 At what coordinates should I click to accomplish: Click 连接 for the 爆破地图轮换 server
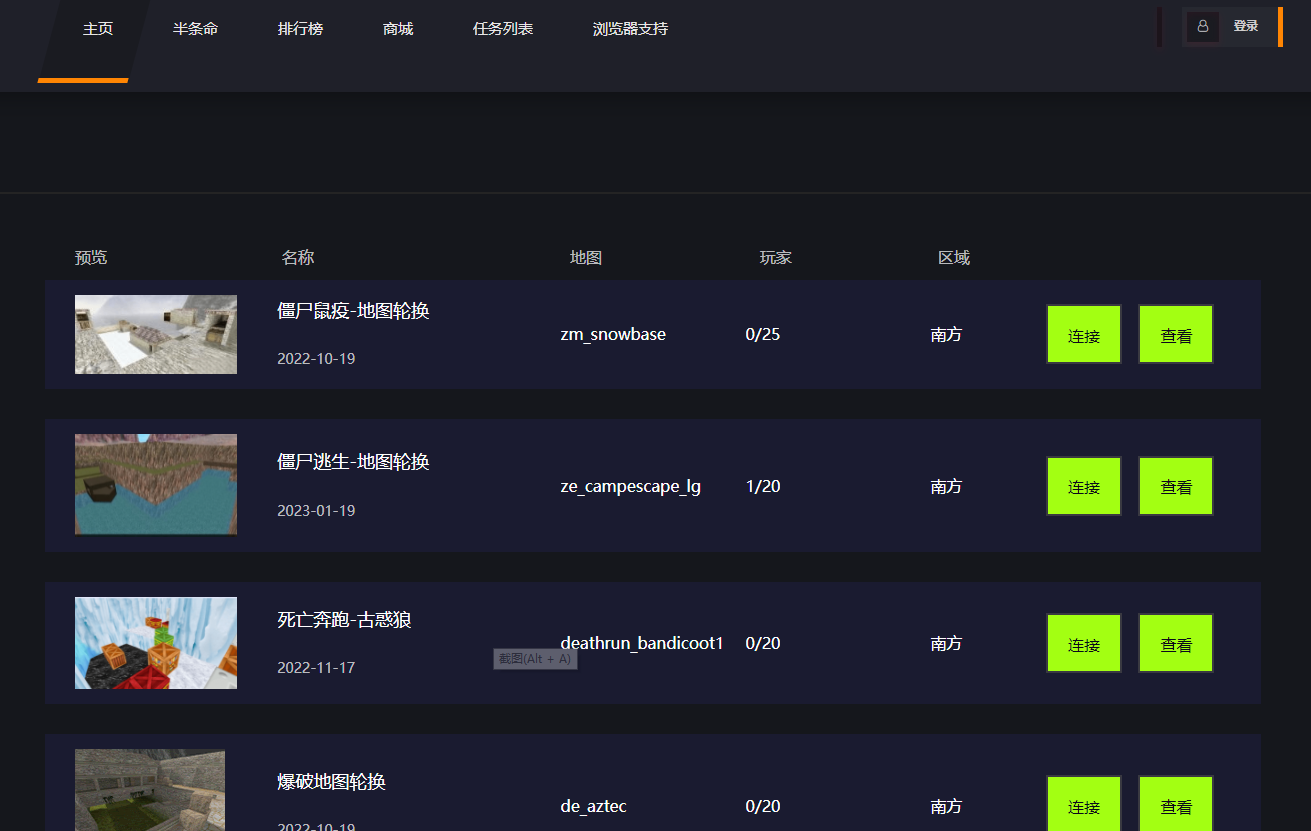[x=1084, y=804]
